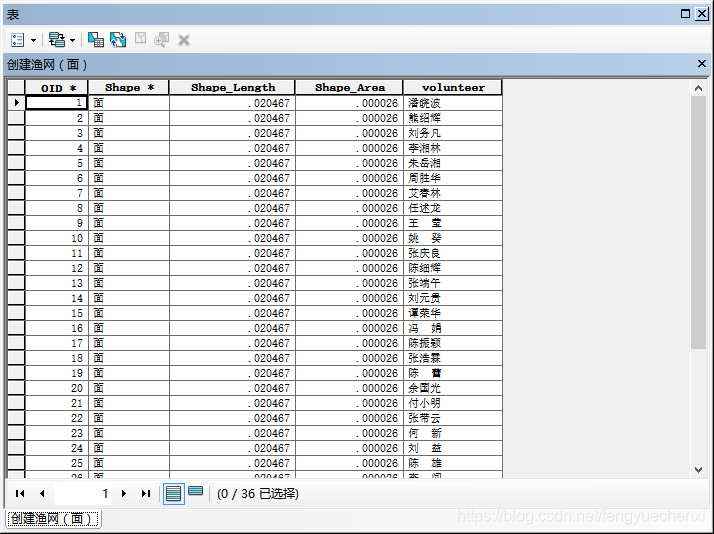Image resolution: width=714 pixels, height=534 pixels.
Task: Select the Shape_Length column header
Action: (232, 87)
